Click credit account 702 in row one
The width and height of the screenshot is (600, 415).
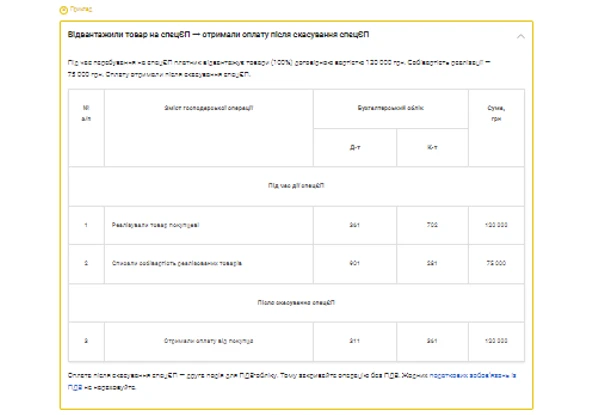tap(432, 225)
